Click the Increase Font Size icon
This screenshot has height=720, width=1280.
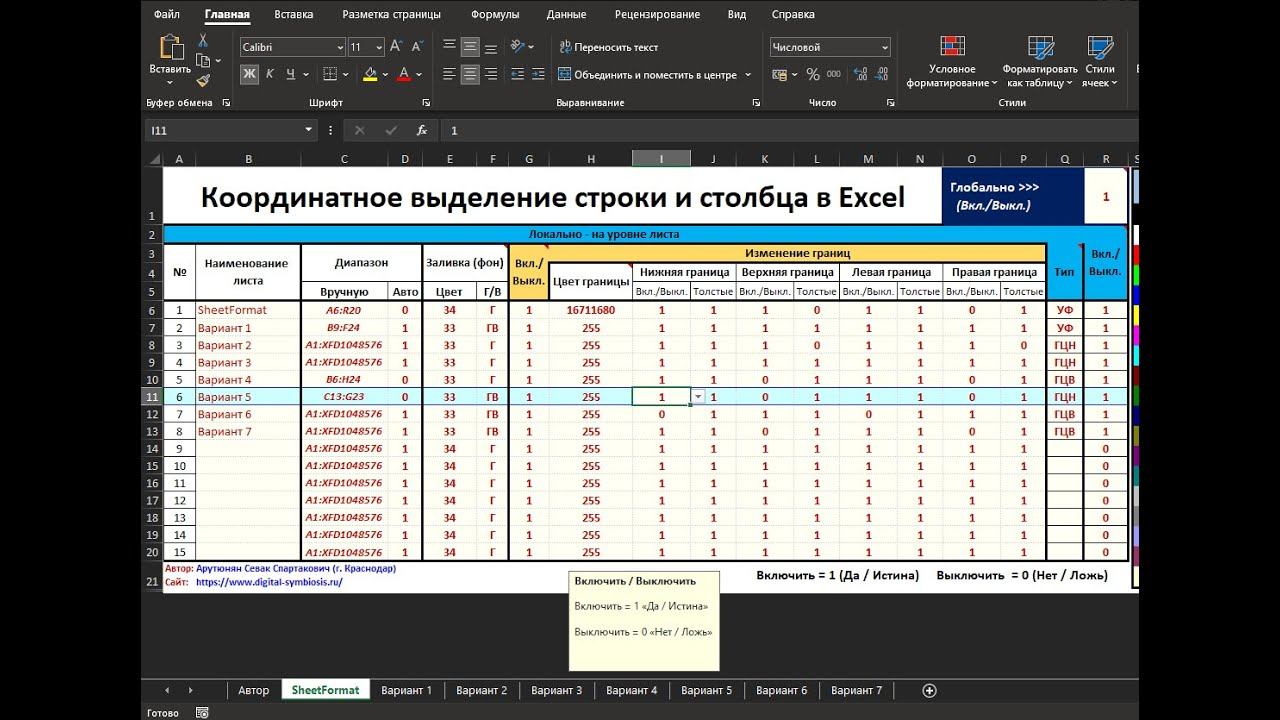[x=396, y=46]
